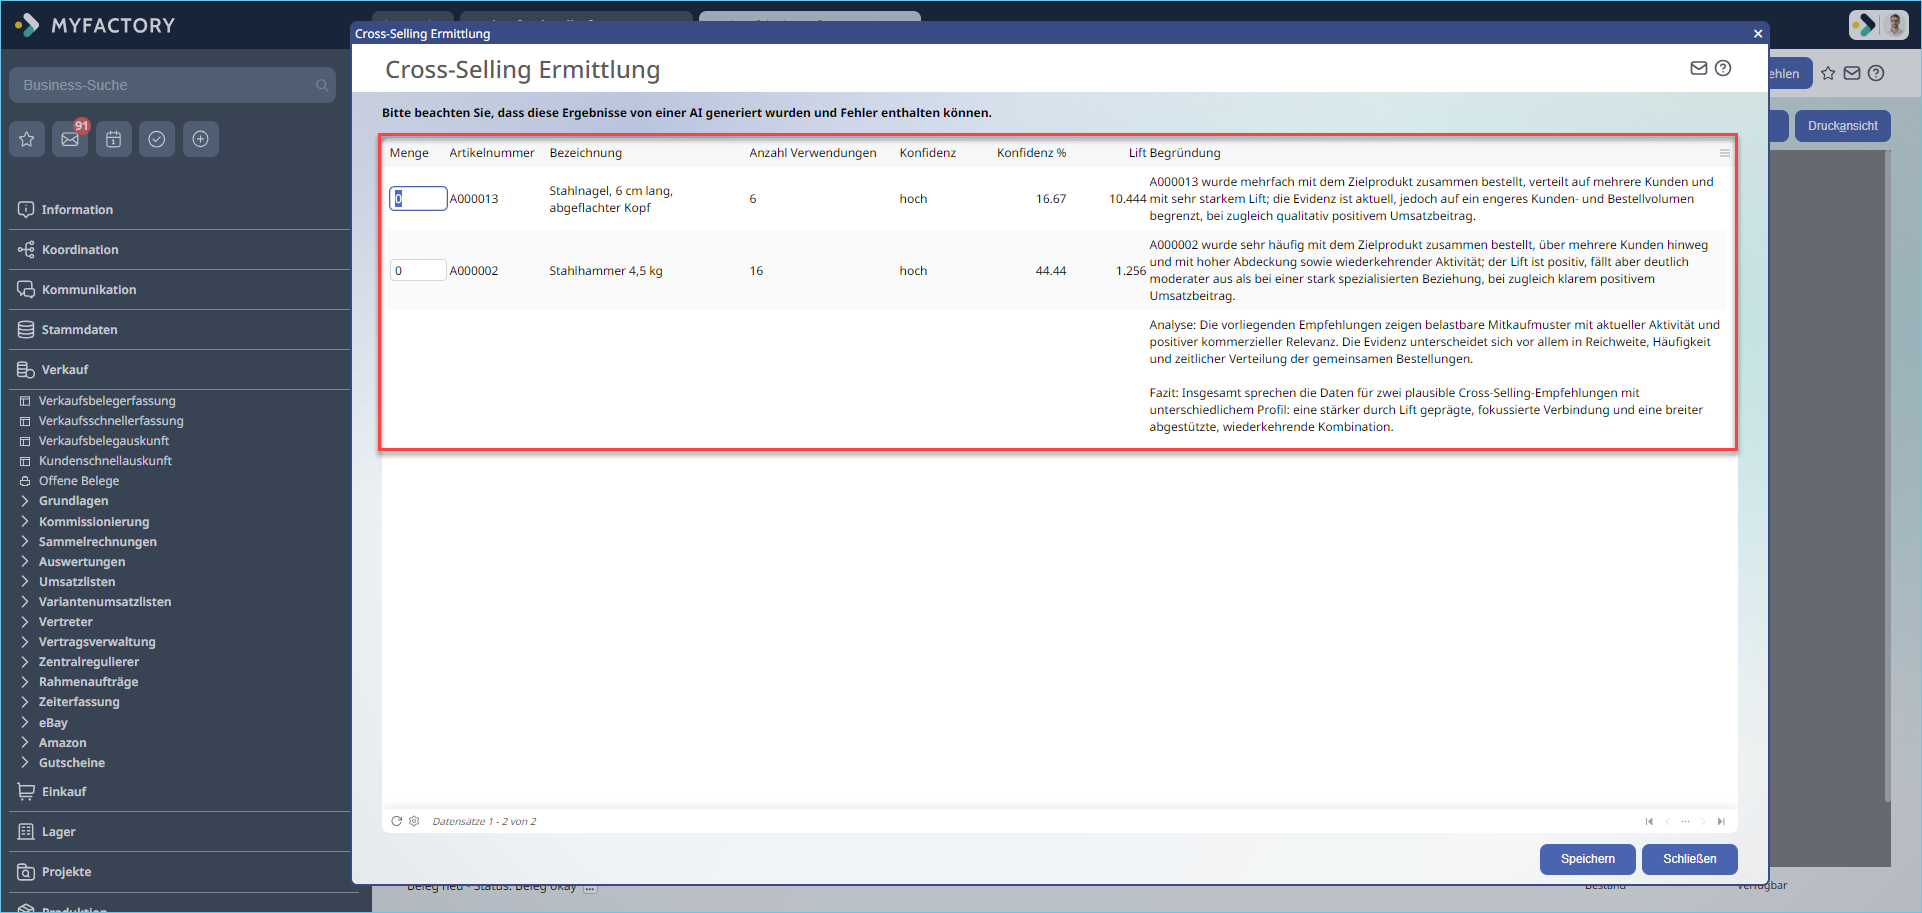This screenshot has height=913, width=1922.
Task: Open Offene Belege tree item
Action: click(79, 481)
